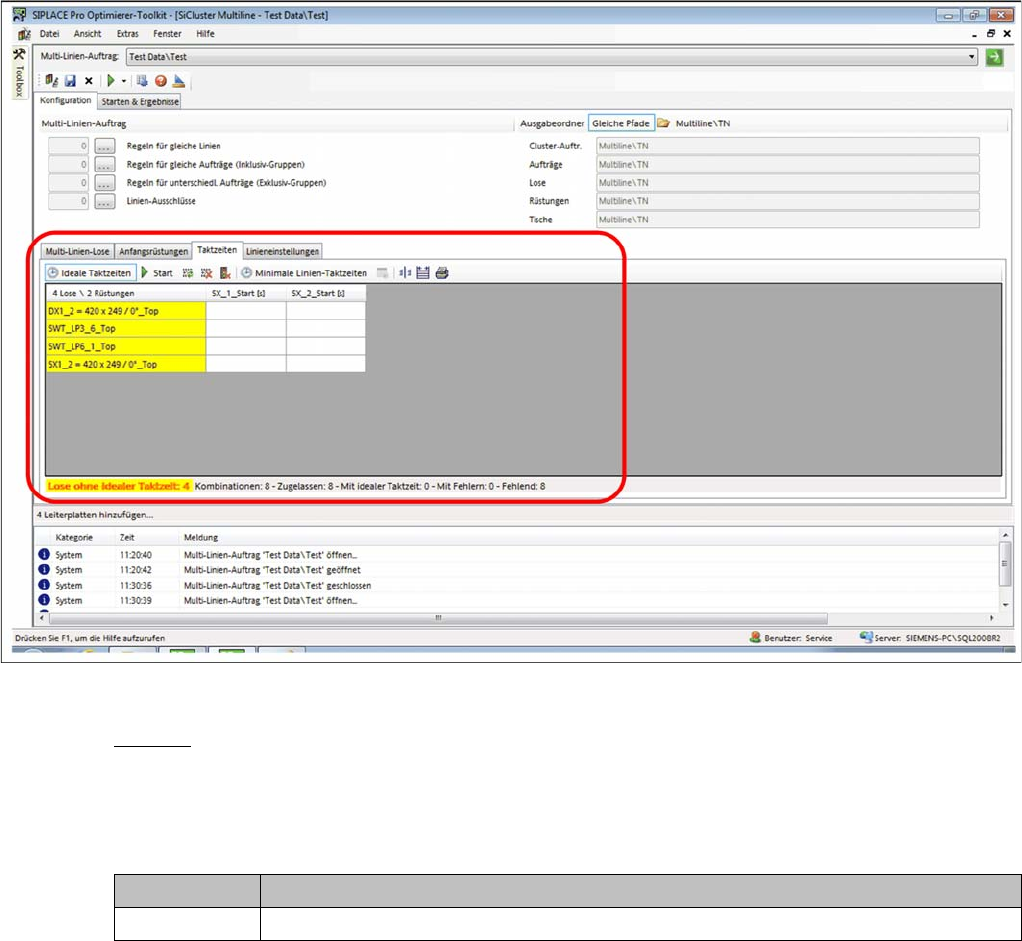1022x941 pixels.
Task: Click the edit multi-line job icon
Action: click(51, 81)
